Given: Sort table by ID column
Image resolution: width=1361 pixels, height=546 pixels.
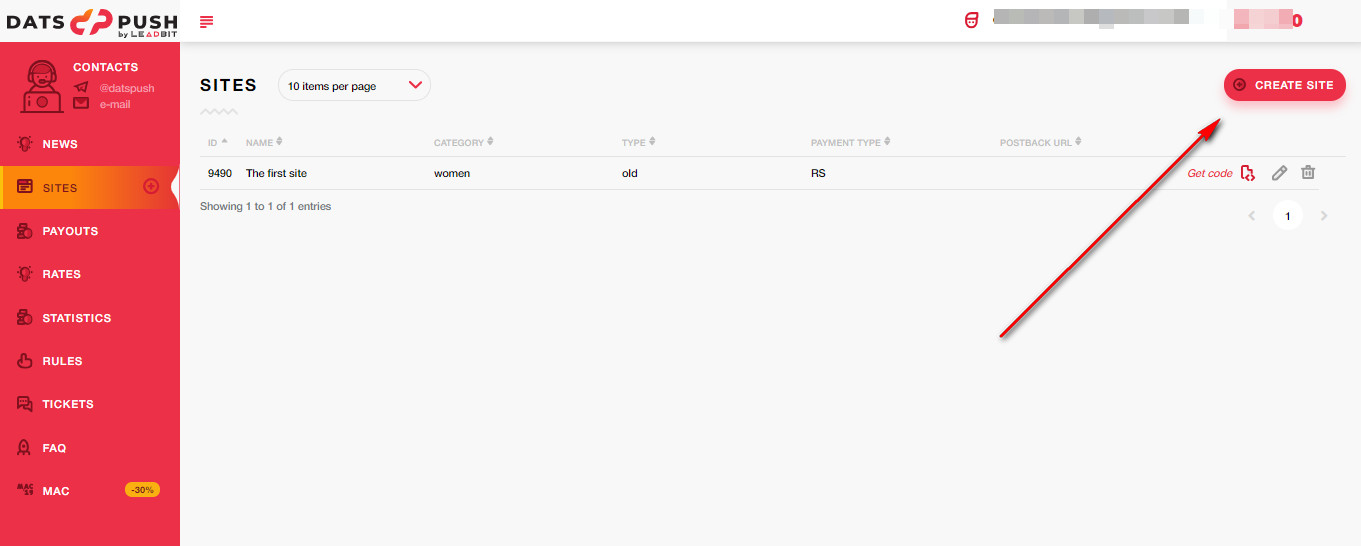Looking at the screenshot, I should click(x=217, y=142).
